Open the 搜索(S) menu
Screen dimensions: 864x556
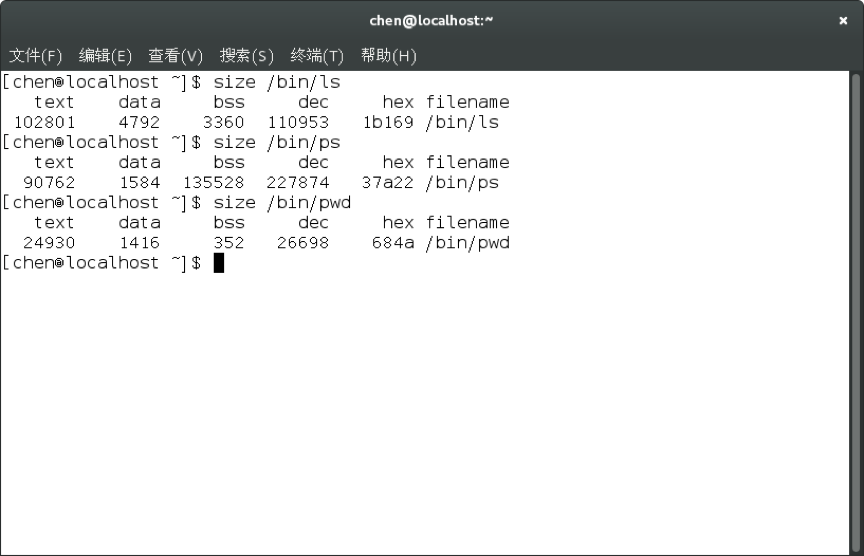click(246, 55)
